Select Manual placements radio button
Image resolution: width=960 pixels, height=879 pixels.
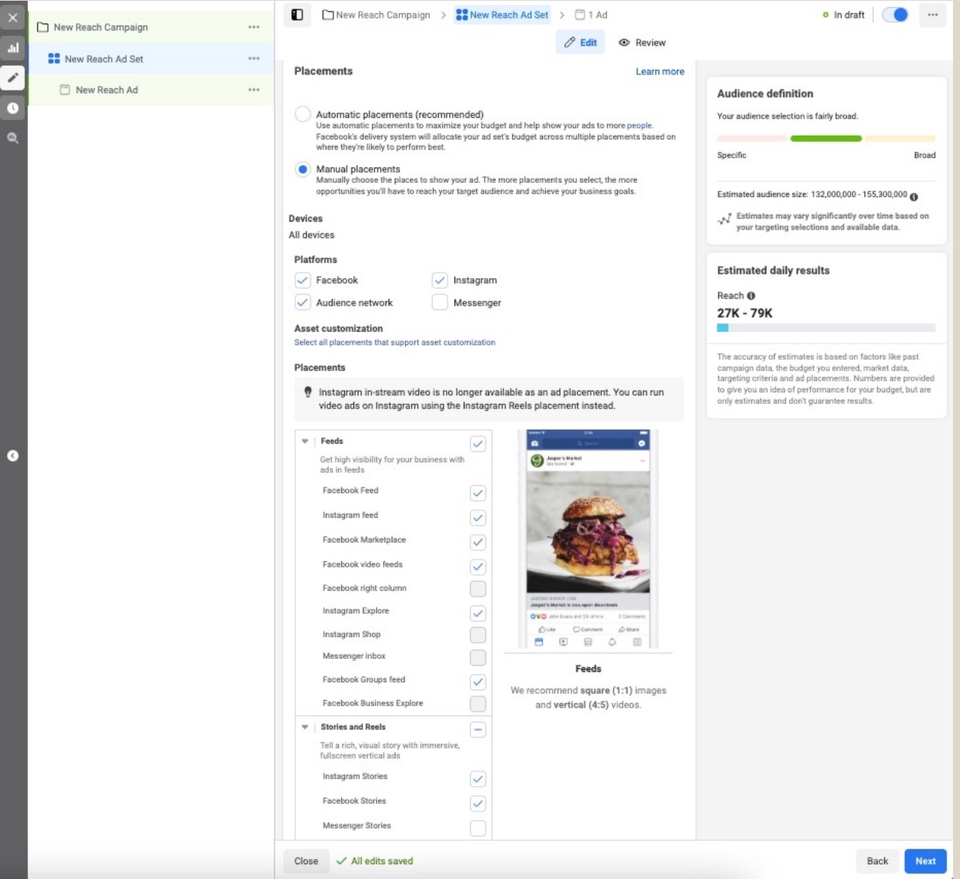tap(302, 169)
